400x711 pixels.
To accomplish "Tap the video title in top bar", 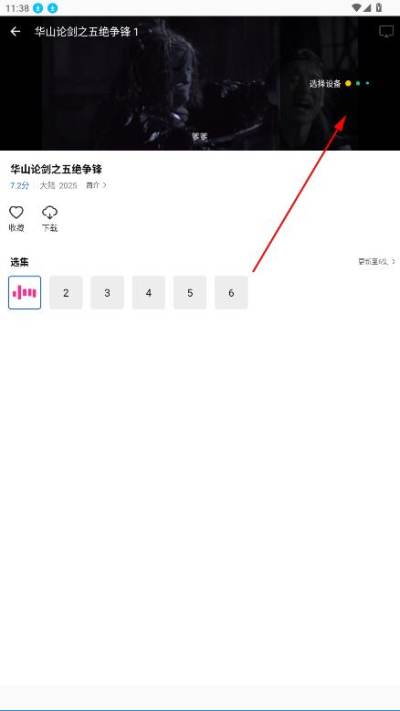I will (86, 32).
